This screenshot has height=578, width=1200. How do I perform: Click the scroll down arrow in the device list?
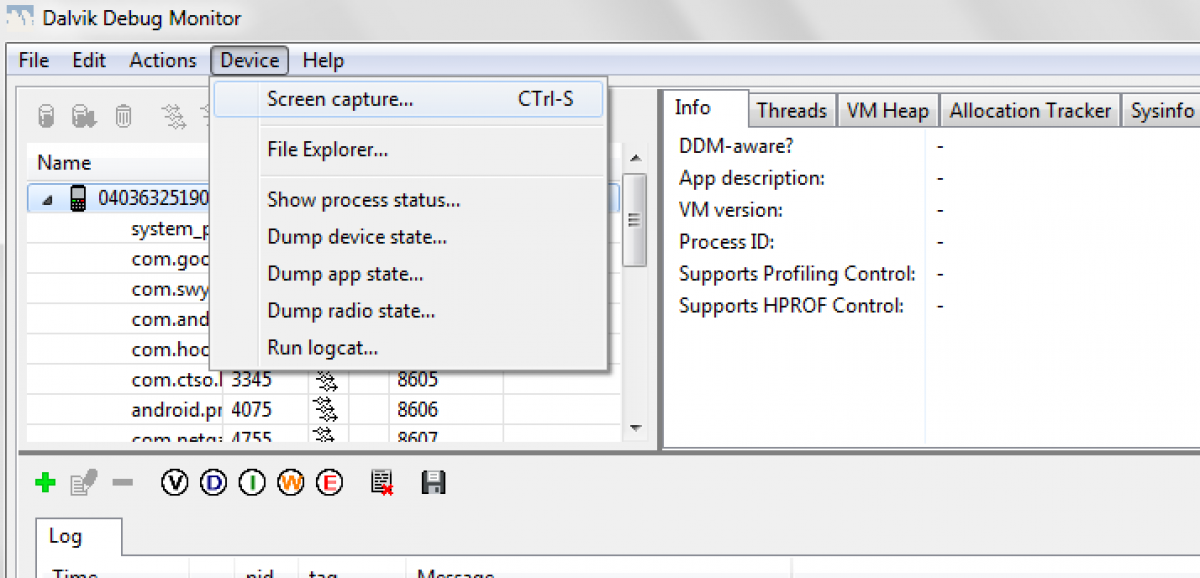click(x=633, y=428)
